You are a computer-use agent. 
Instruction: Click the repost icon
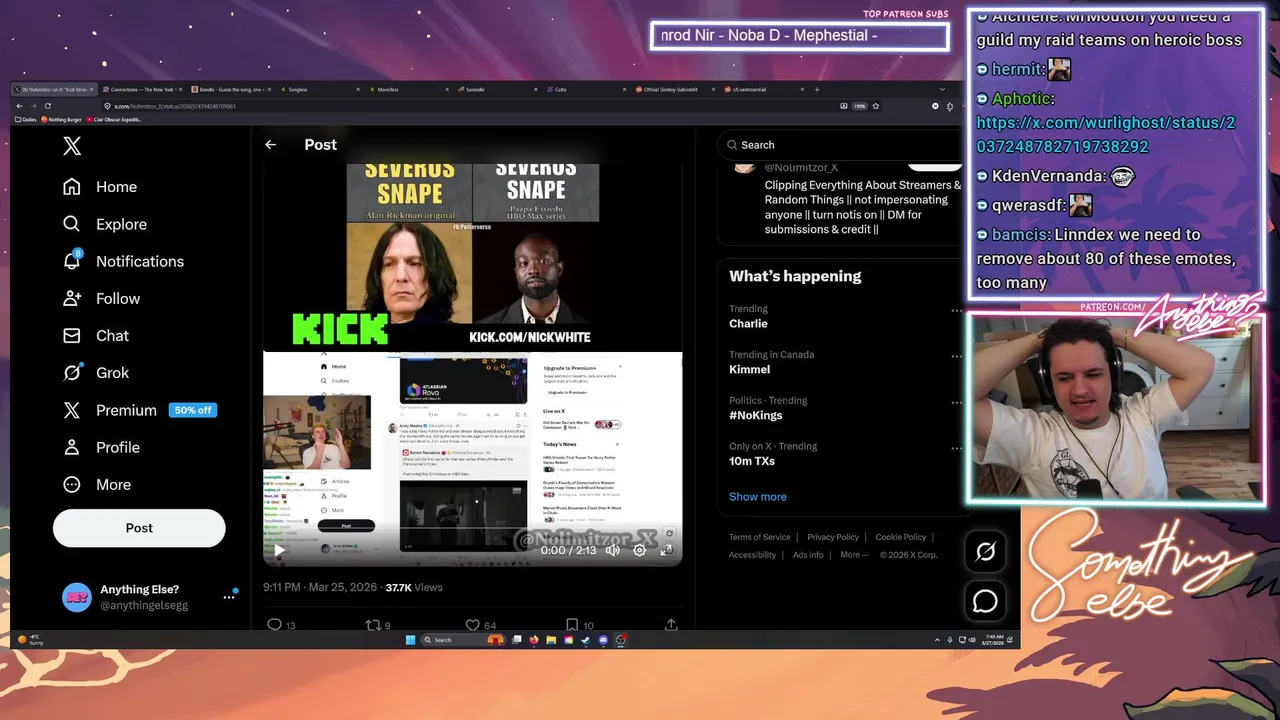point(373,624)
